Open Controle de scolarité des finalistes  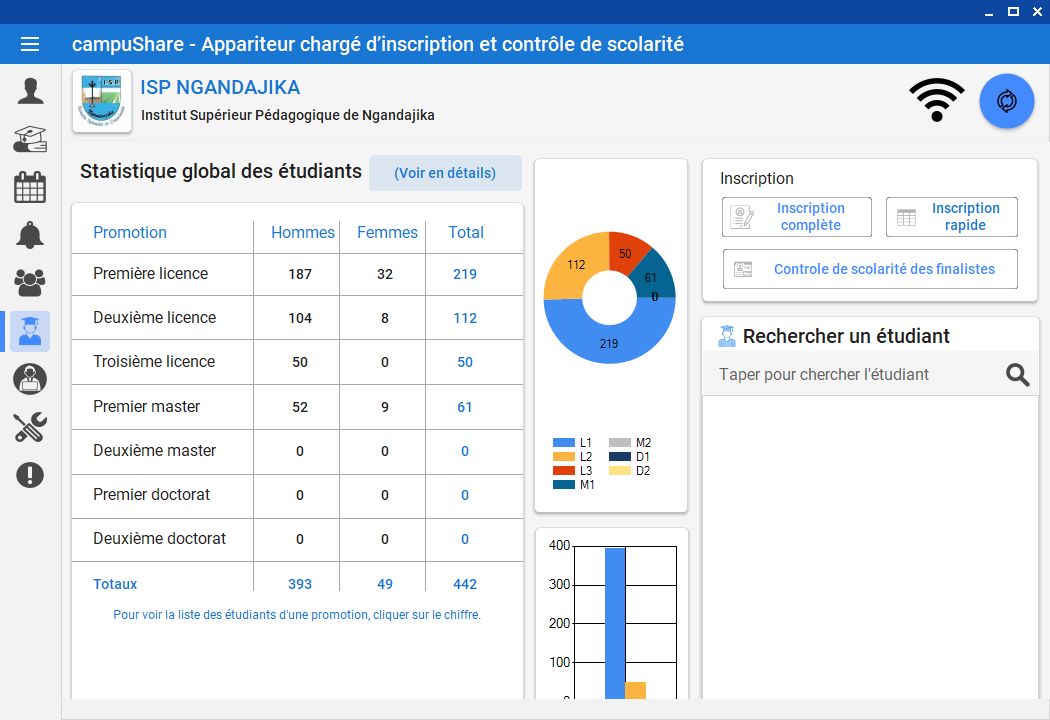pos(870,269)
